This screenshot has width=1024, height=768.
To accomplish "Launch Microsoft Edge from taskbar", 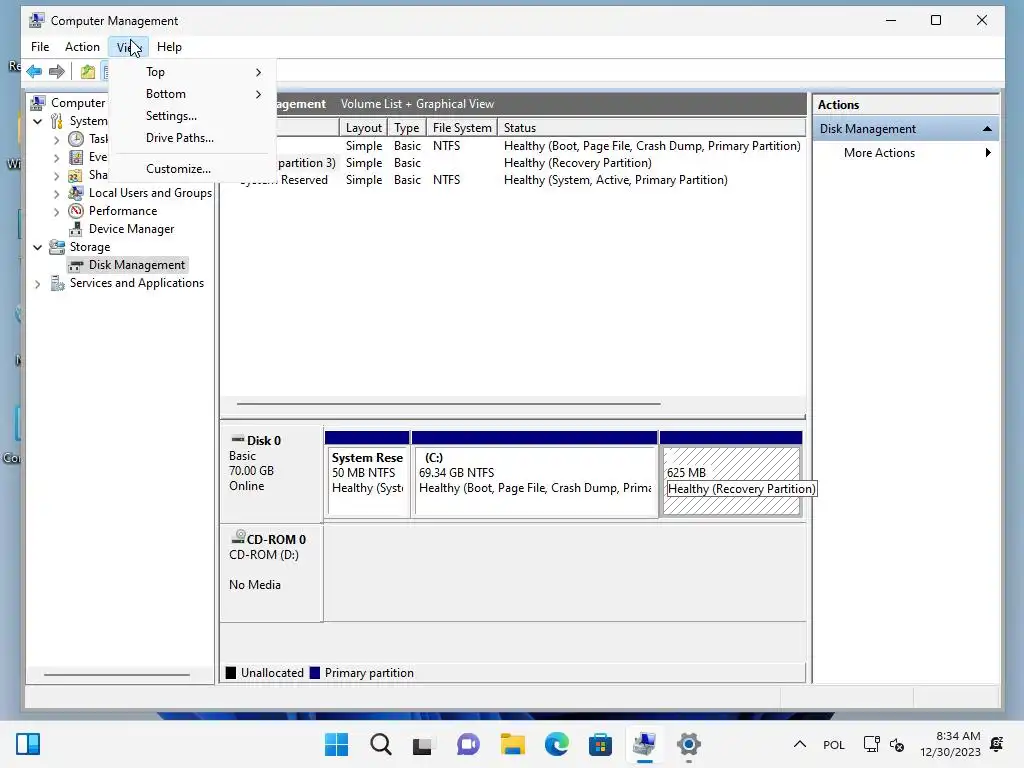I will point(556,744).
